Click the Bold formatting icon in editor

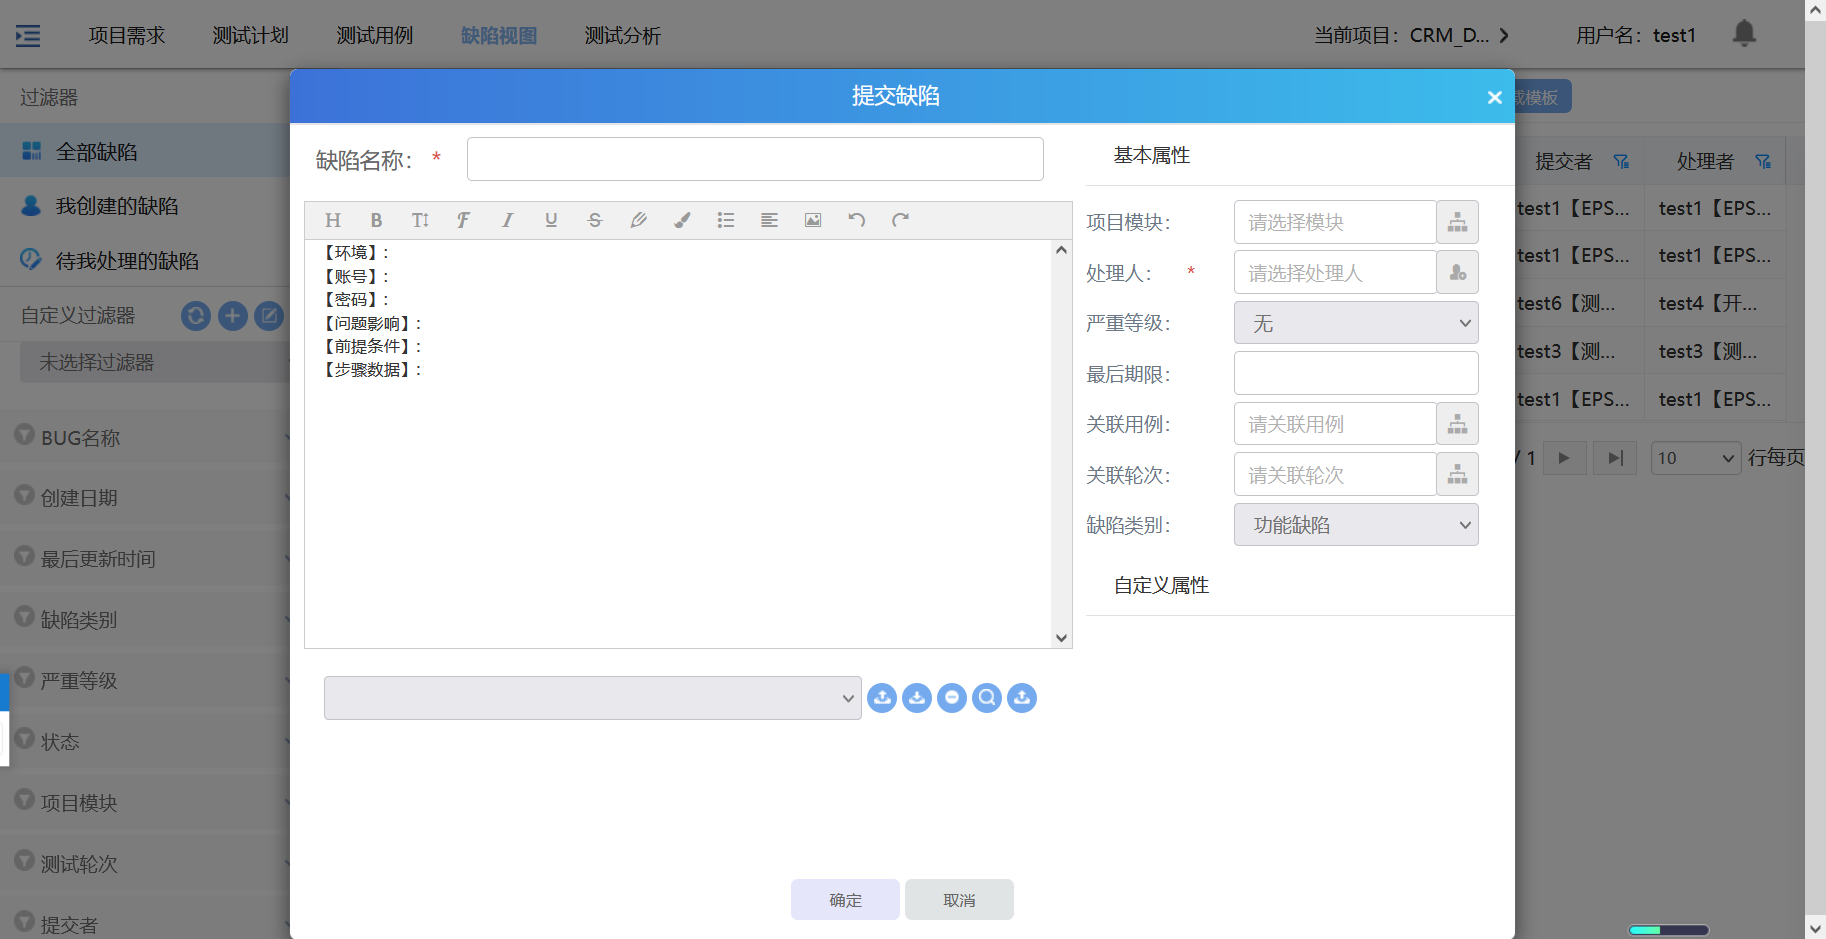[x=376, y=220]
